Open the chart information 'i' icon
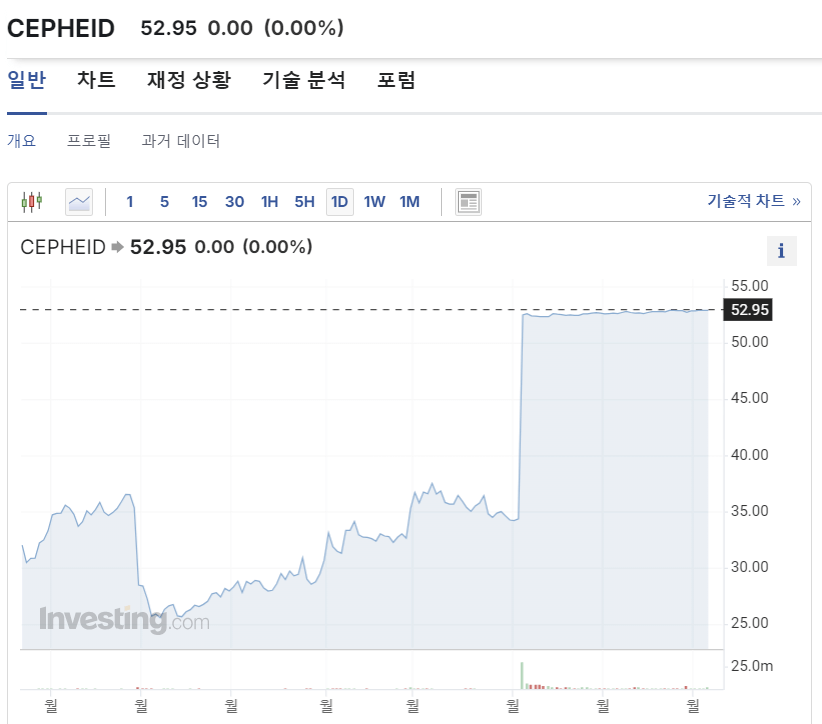Image resolution: width=822 pixels, height=724 pixels. tap(781, 251)
